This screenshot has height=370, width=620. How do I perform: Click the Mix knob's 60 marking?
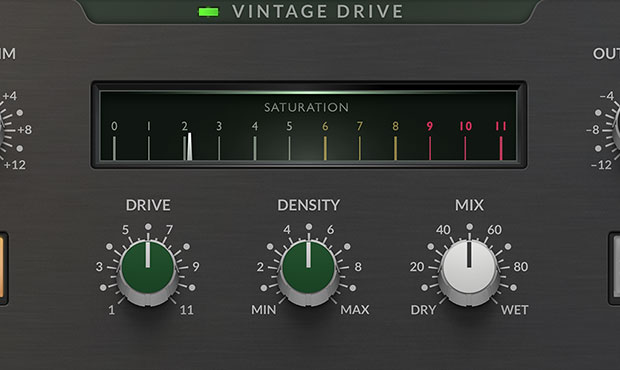[494, 230]
